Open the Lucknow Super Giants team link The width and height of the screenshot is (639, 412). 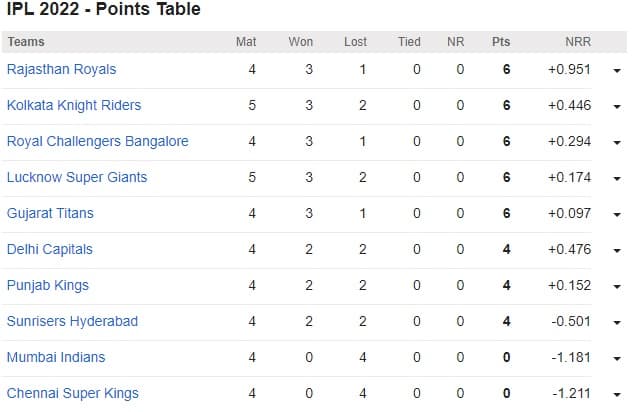77,177
